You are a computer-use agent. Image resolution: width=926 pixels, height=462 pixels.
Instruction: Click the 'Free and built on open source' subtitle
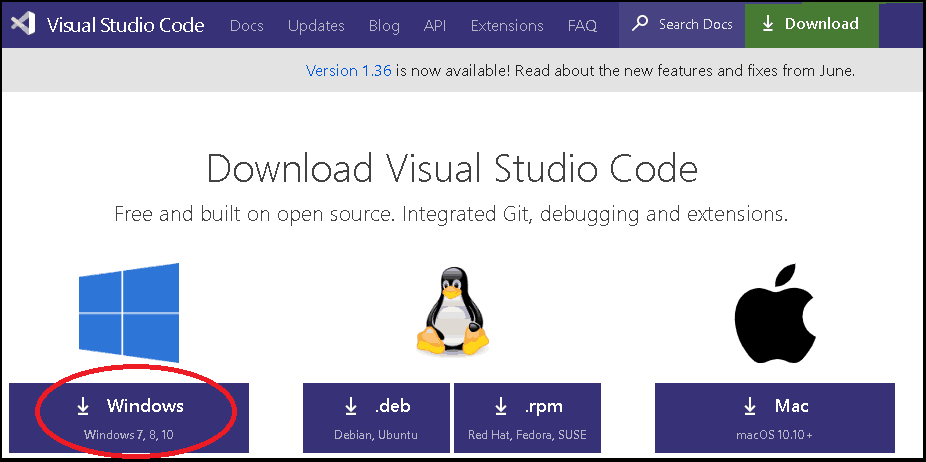[x=451, y=214]
